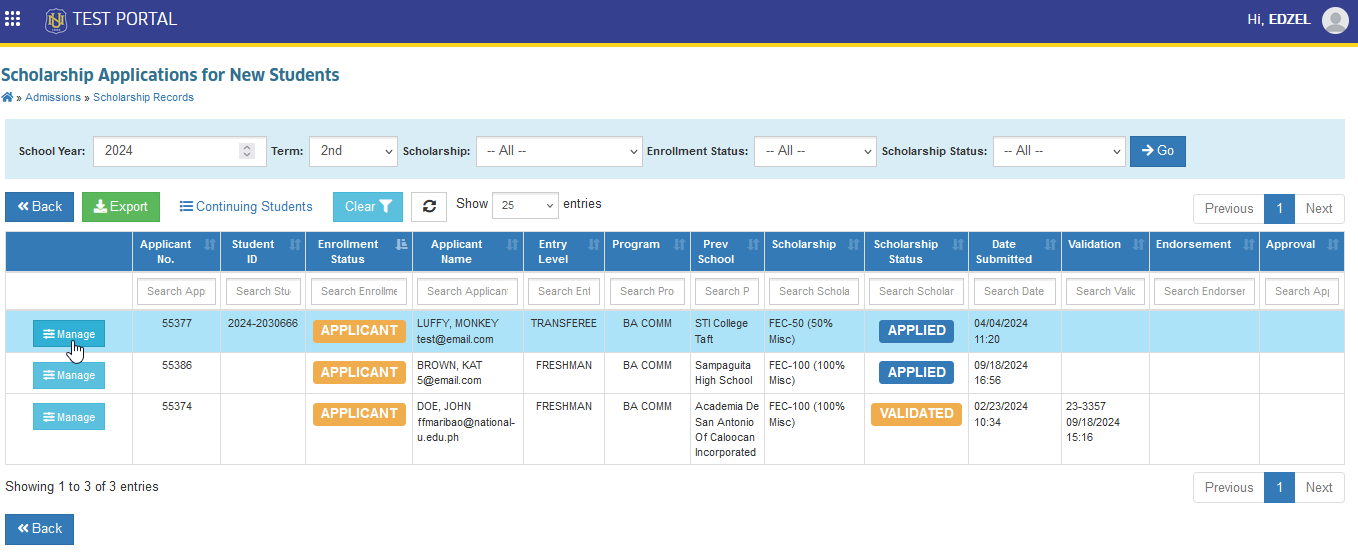Focus the Search Approval field

click(x=1301, y=291)
